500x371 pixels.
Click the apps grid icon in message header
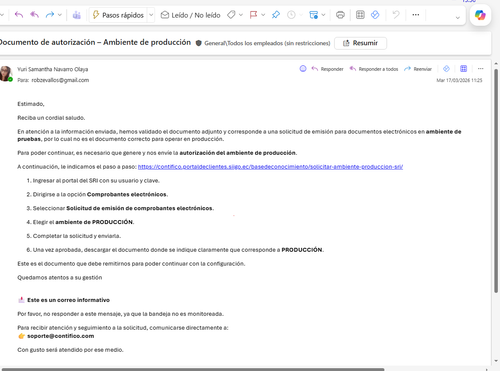click(463, 69)
